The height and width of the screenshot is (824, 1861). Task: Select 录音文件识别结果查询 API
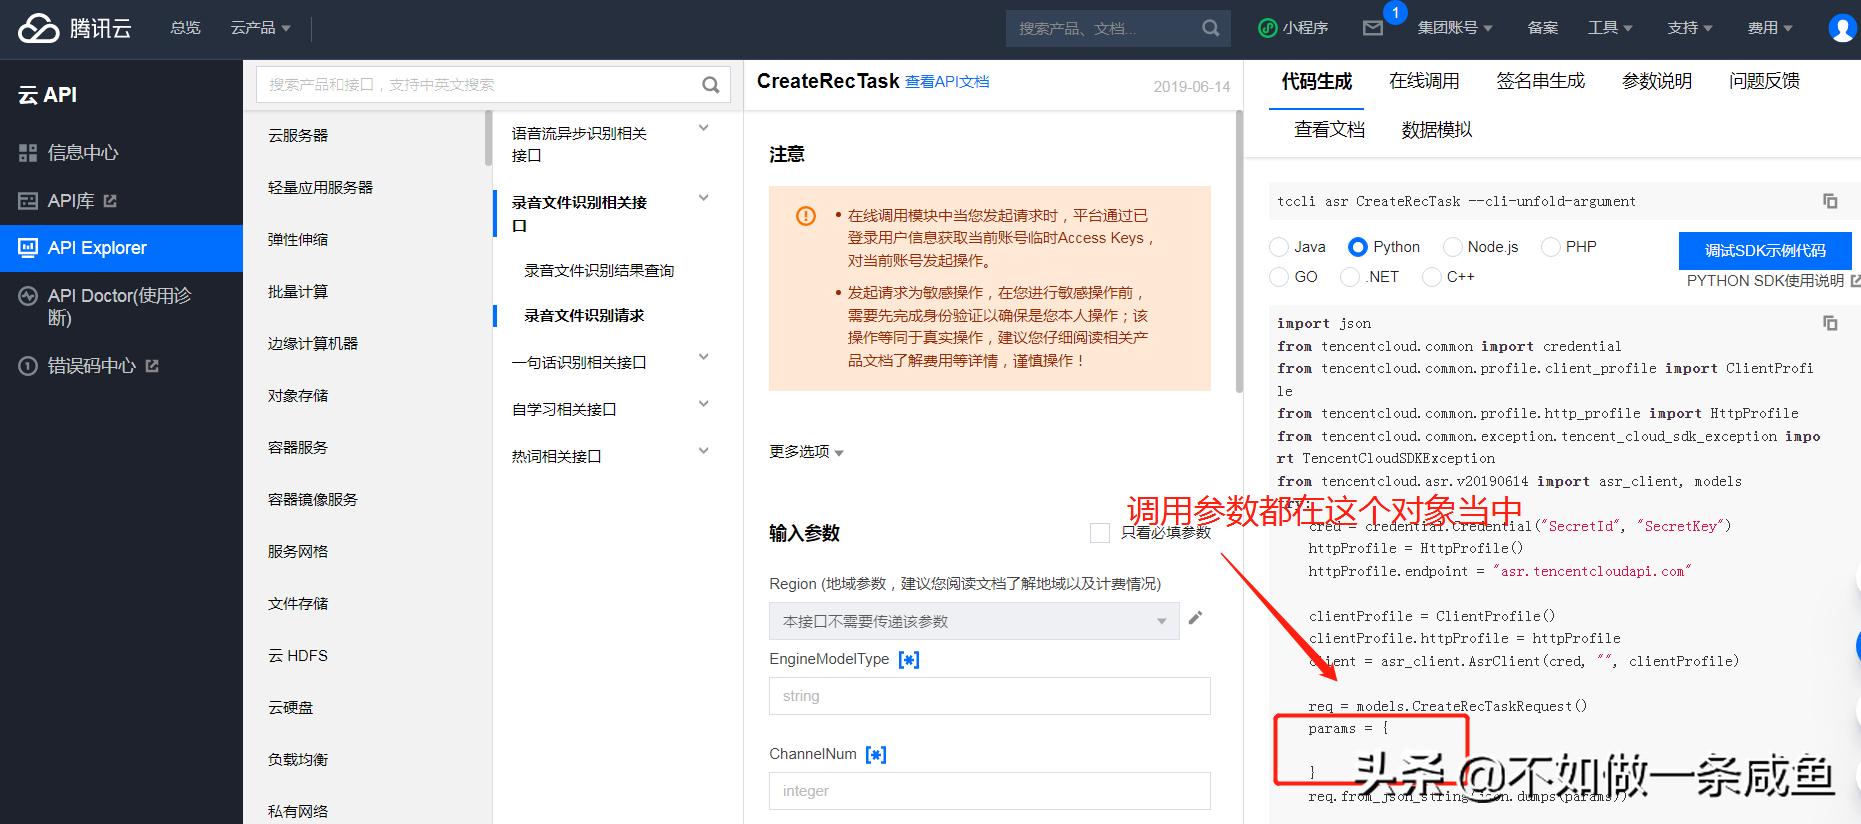coord(599,271)
